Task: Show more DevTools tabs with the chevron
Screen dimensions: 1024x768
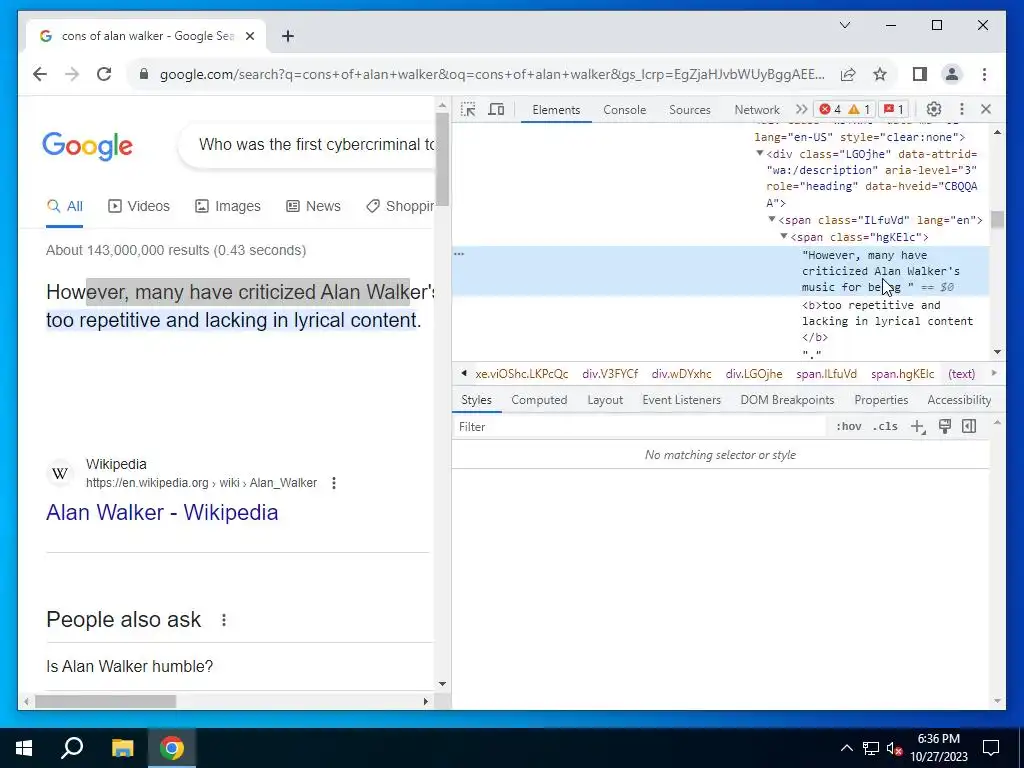Action: click(801, 109)
